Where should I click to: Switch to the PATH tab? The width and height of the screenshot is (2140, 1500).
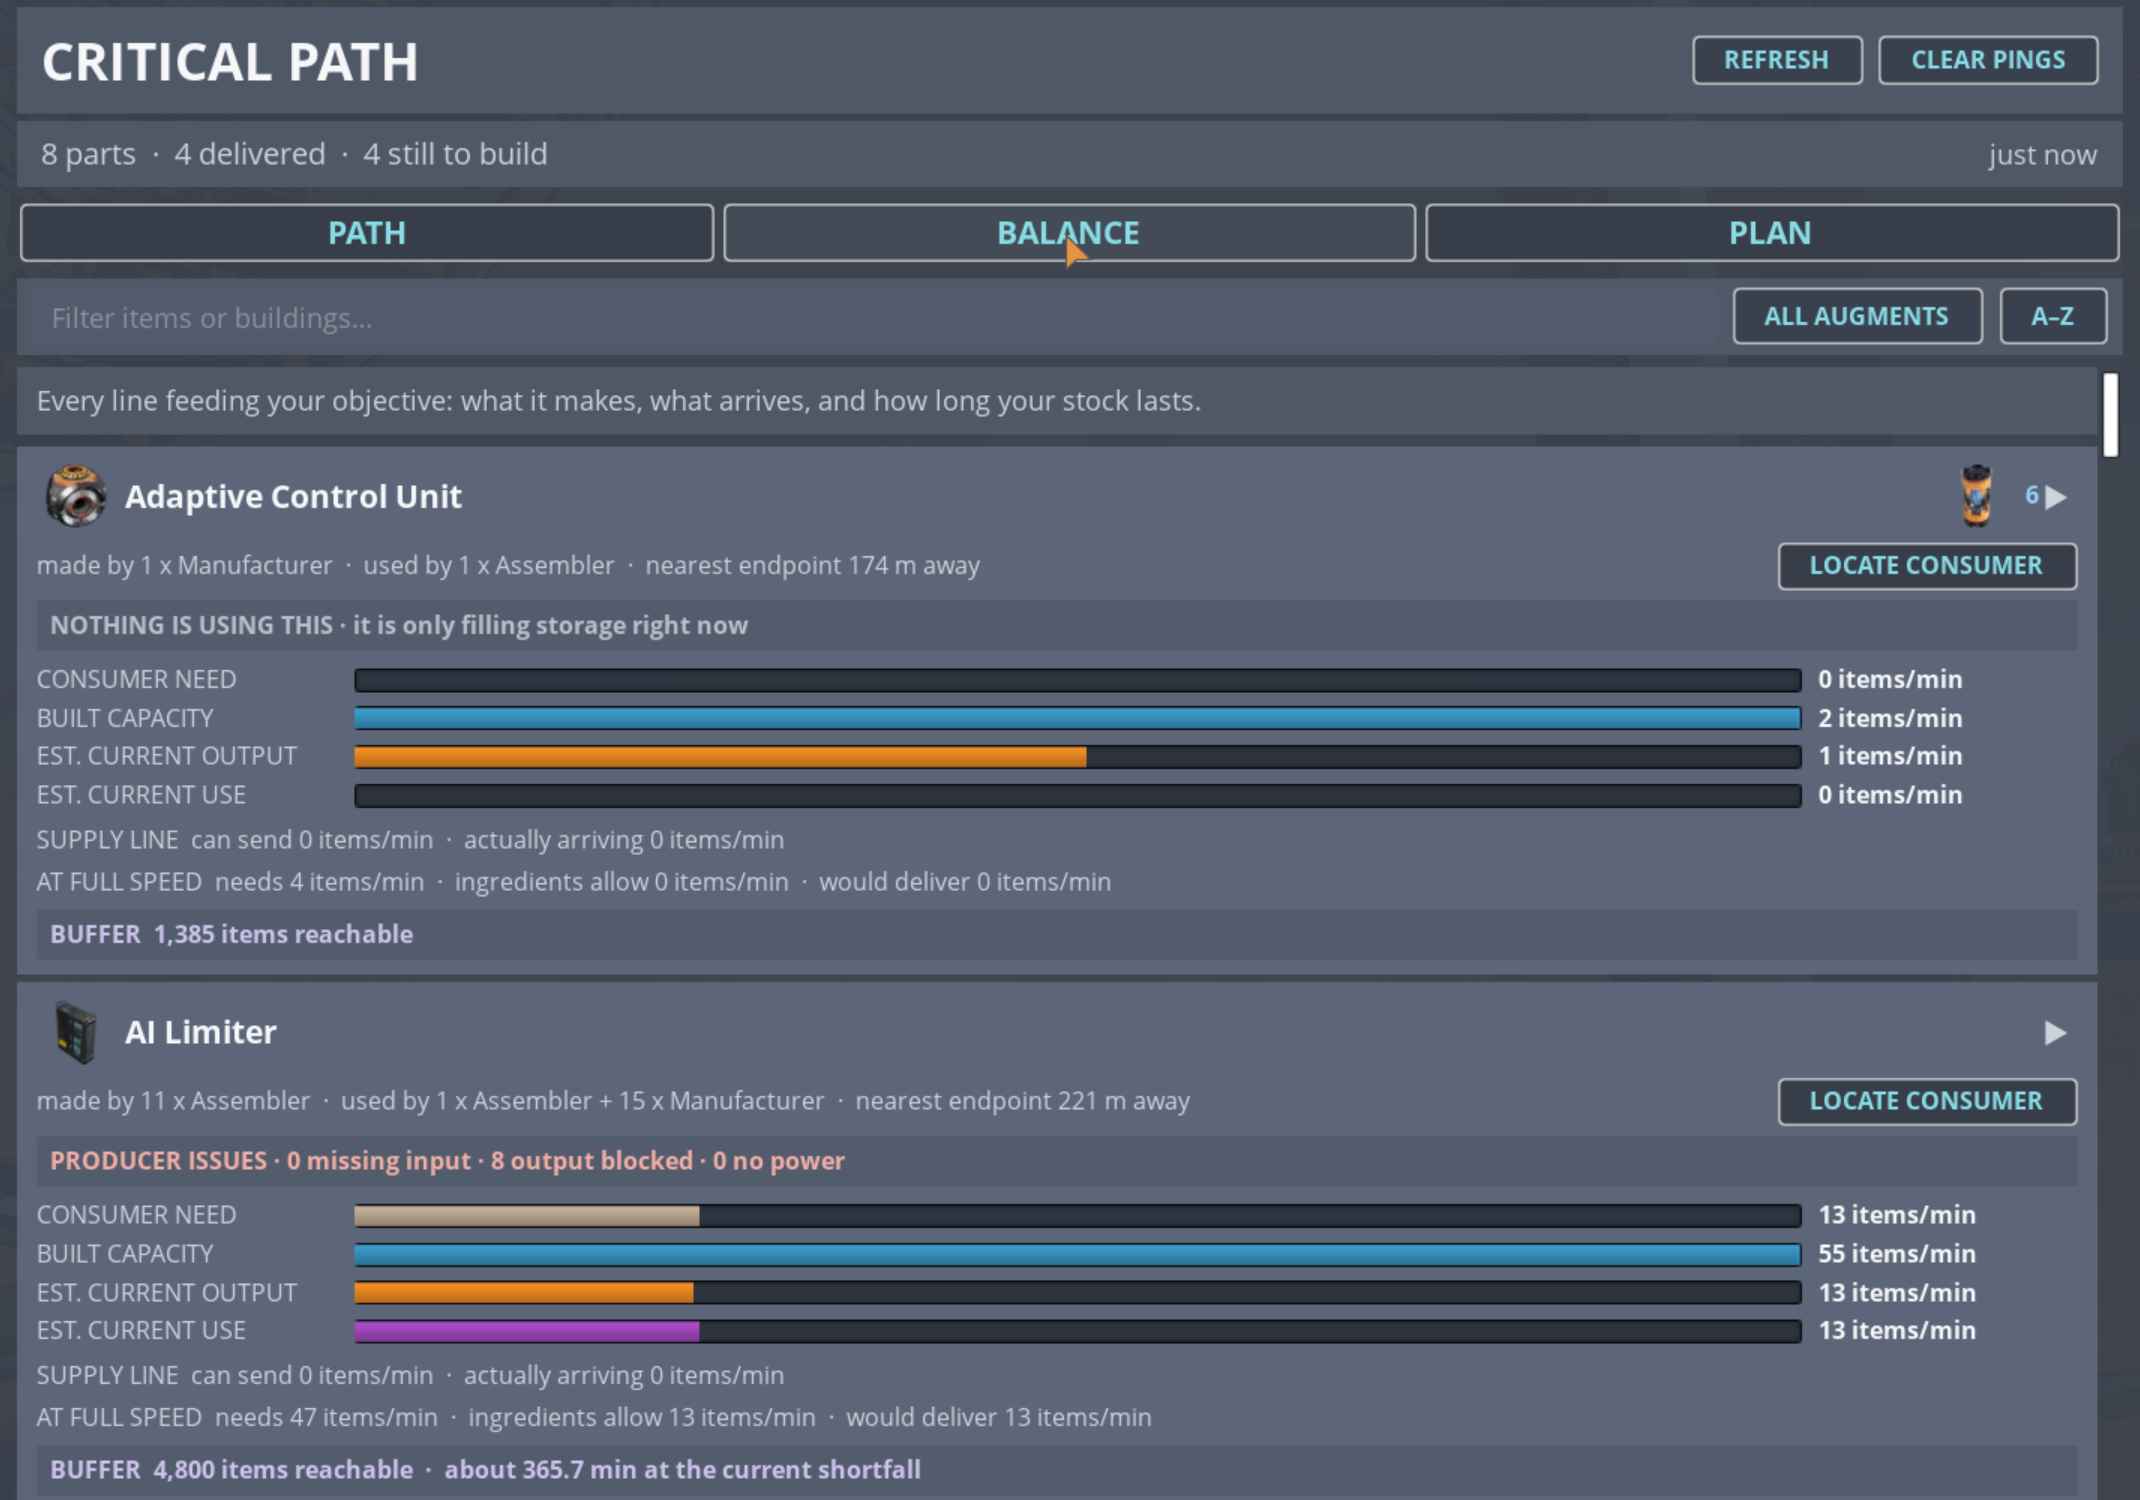(367, 233)
